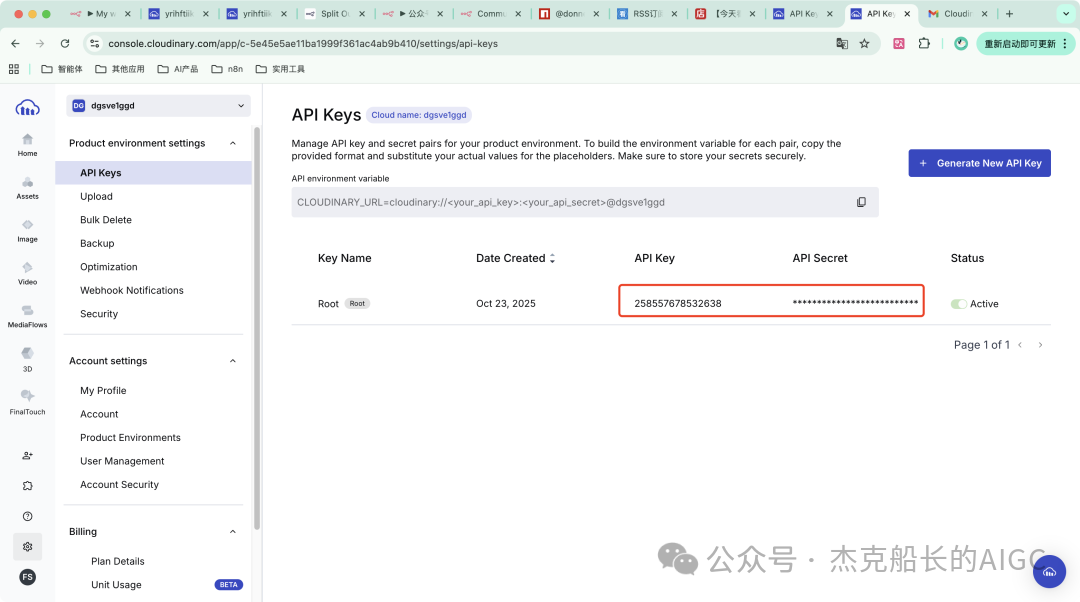Click the masked API Secret value
Screen dimensions: 1080x602
point(855,302)
